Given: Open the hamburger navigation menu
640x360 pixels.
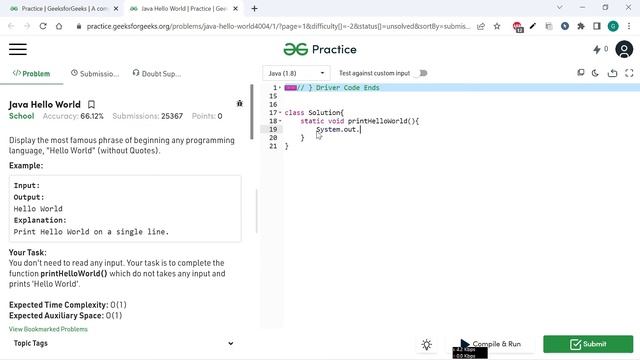Looking at the screenshot, I should coord(18,49).
